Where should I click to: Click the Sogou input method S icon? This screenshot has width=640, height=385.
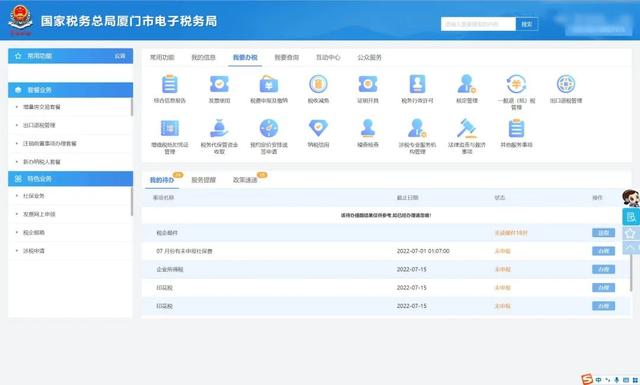(x=587, y=379)
